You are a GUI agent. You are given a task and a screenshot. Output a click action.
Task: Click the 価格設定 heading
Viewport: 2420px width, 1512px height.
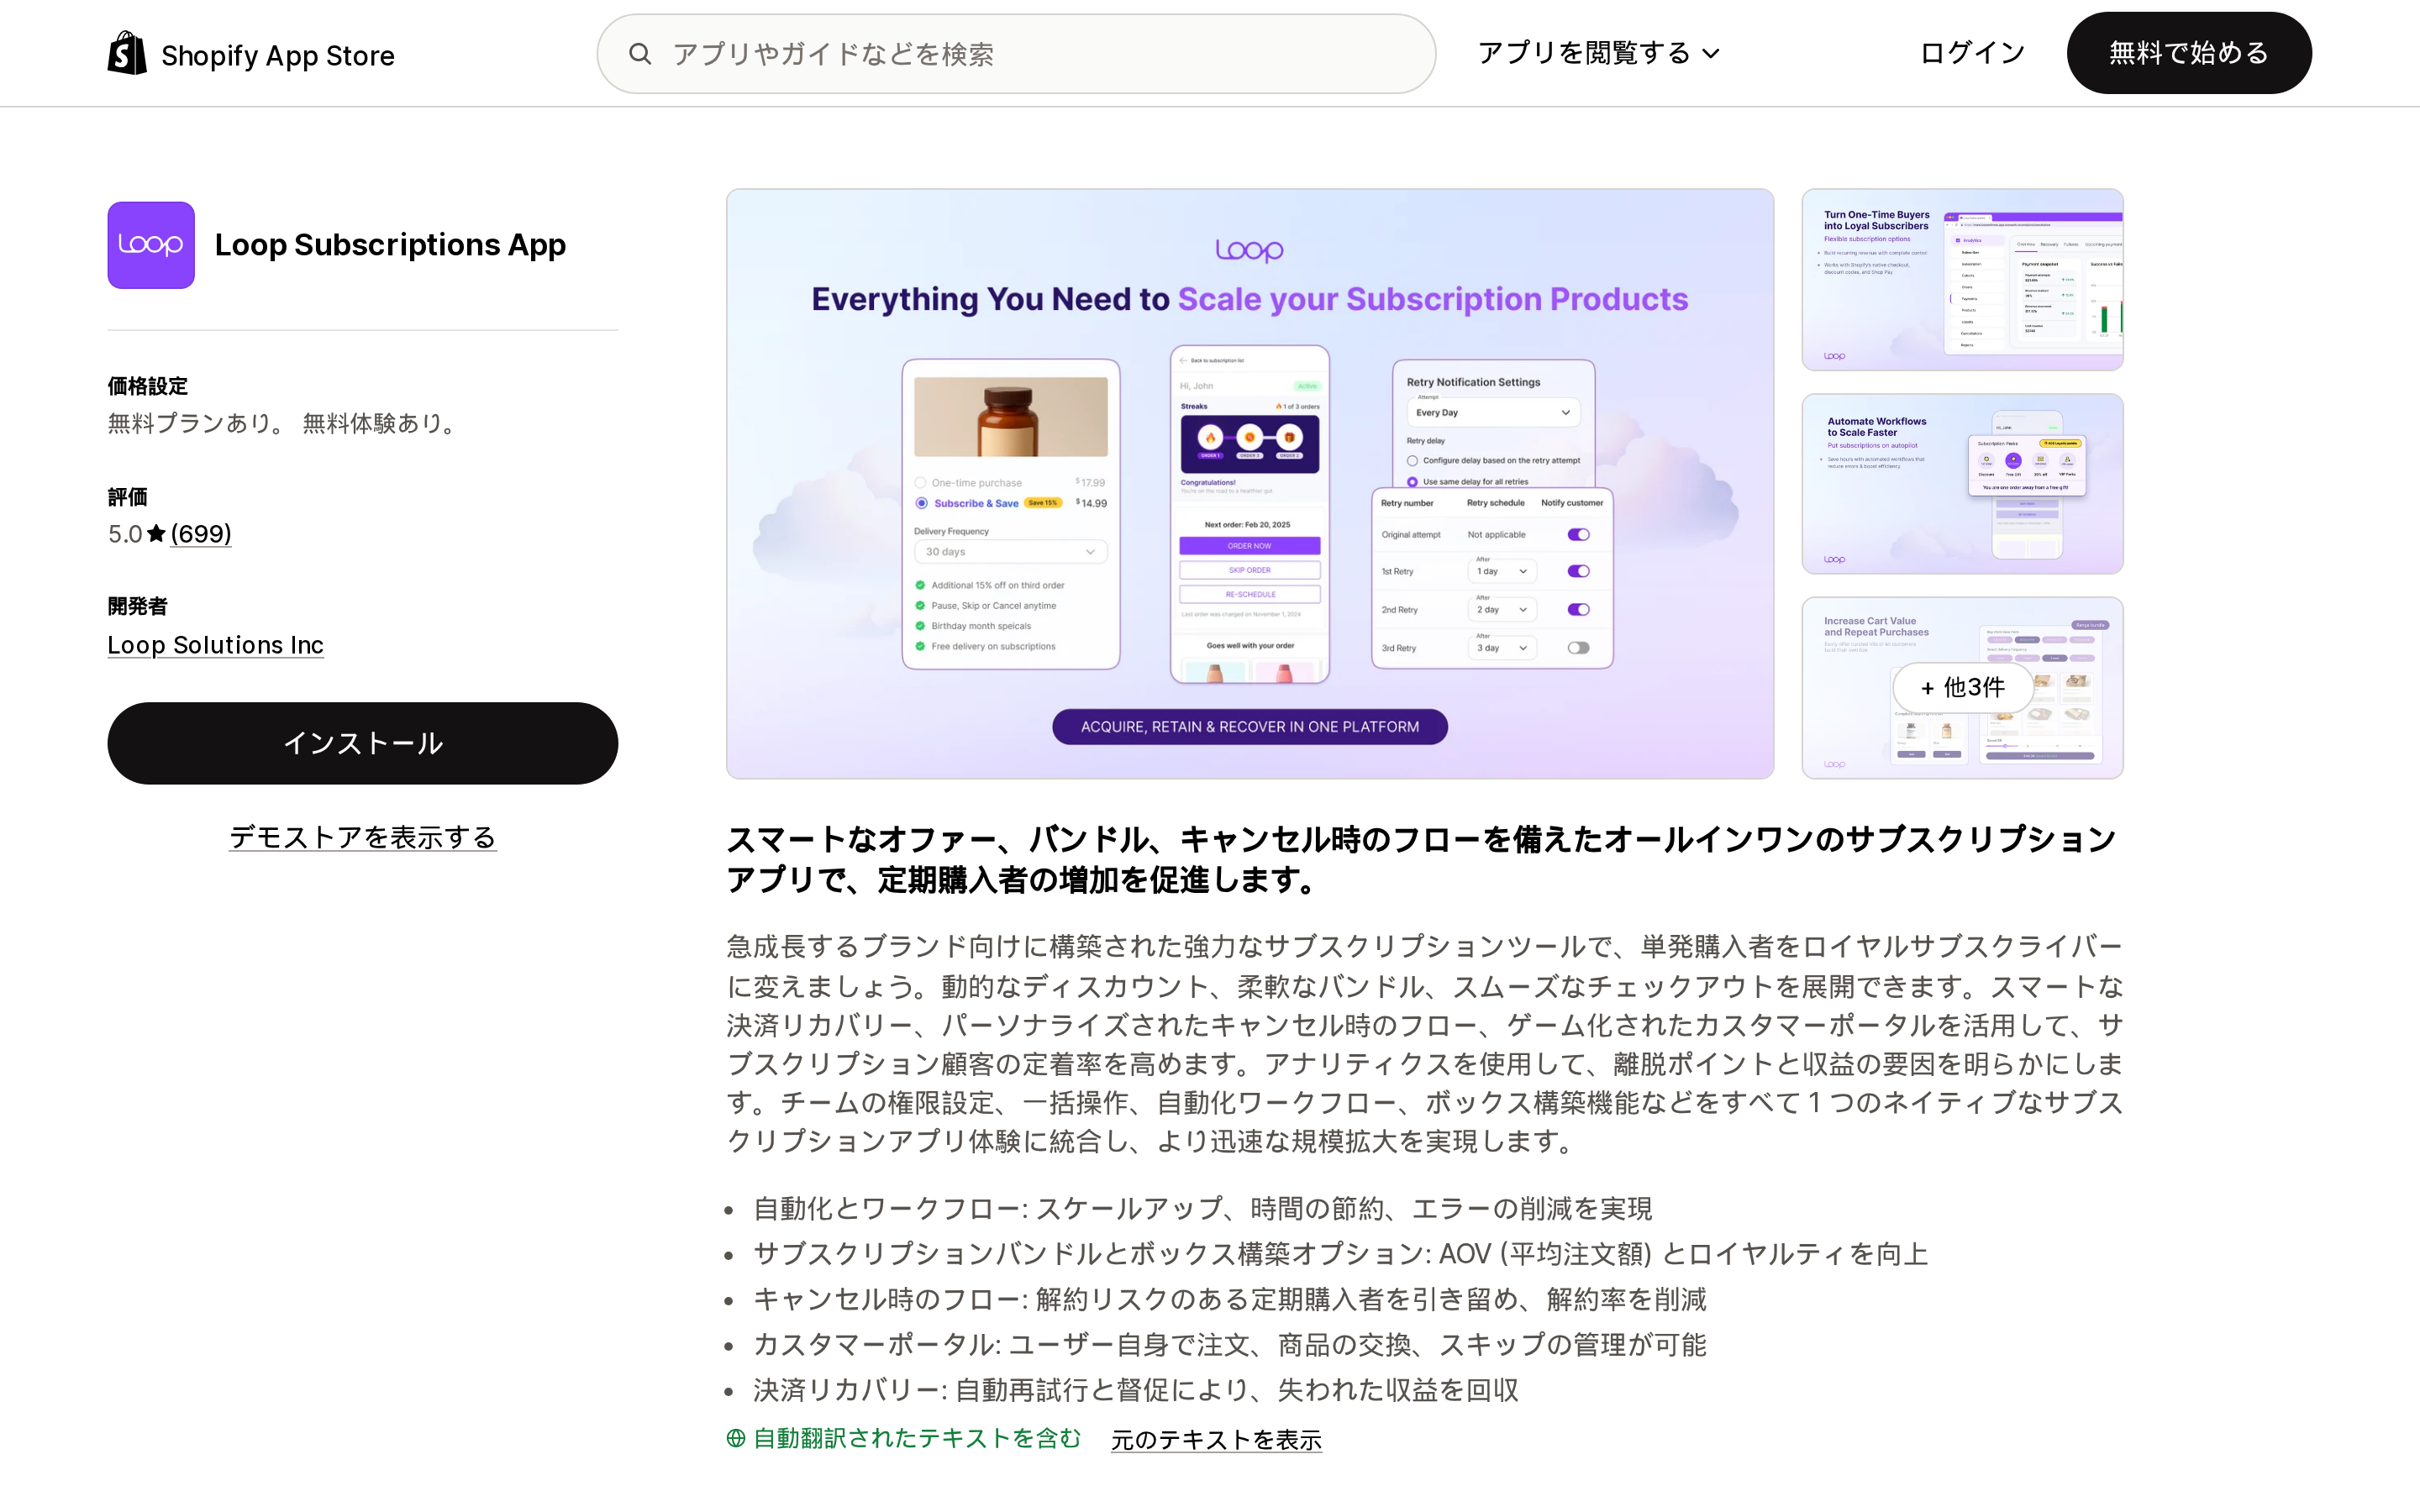pos(148,386)
